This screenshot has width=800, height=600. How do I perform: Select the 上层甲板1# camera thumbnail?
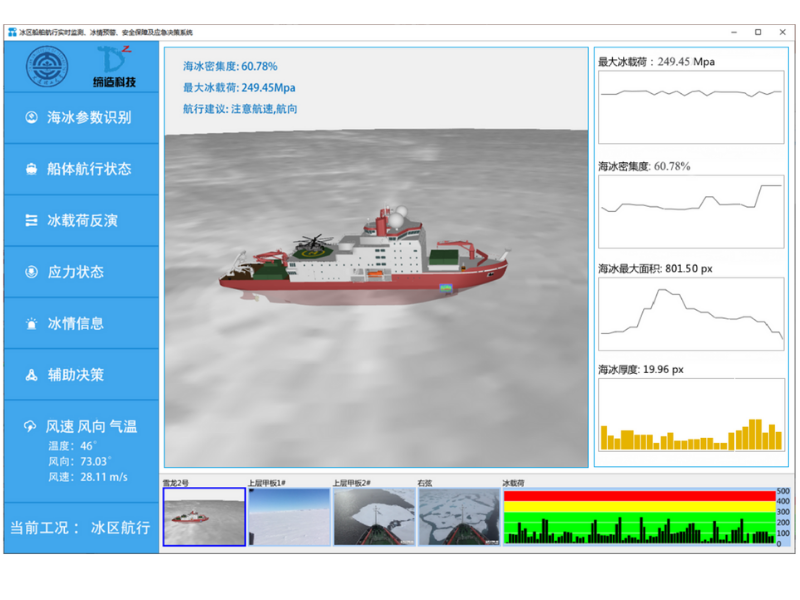pos(289,516)
